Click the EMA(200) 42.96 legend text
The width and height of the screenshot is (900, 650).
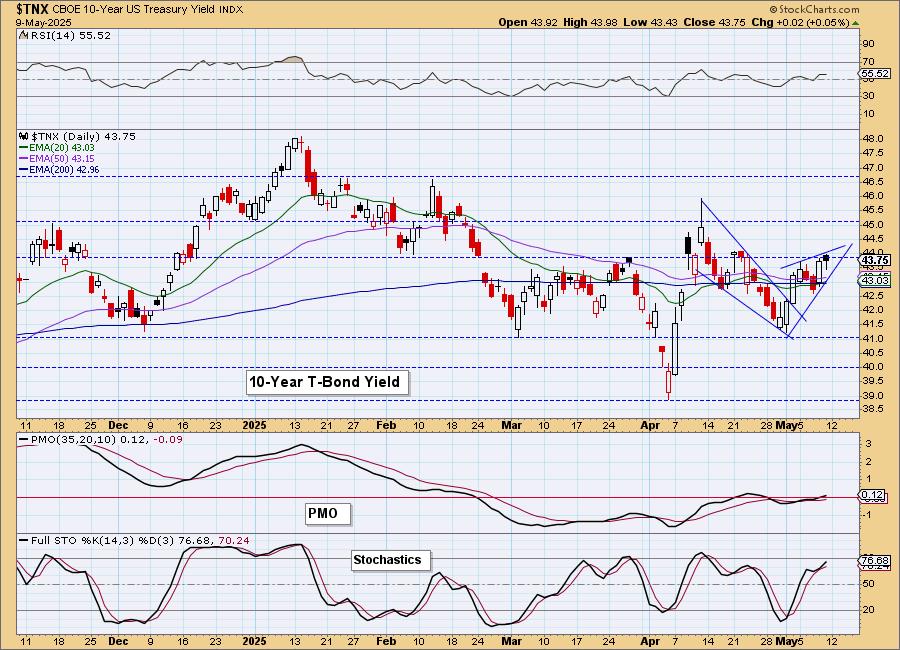(x=64, y=169)
